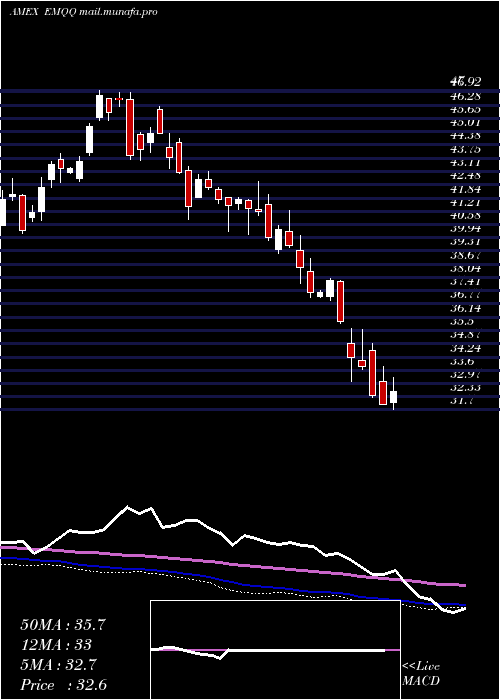Click the AMEX EMQQ chart title text
The height and width of the screenshot is (700, 500).
click(x=83, y=12)
